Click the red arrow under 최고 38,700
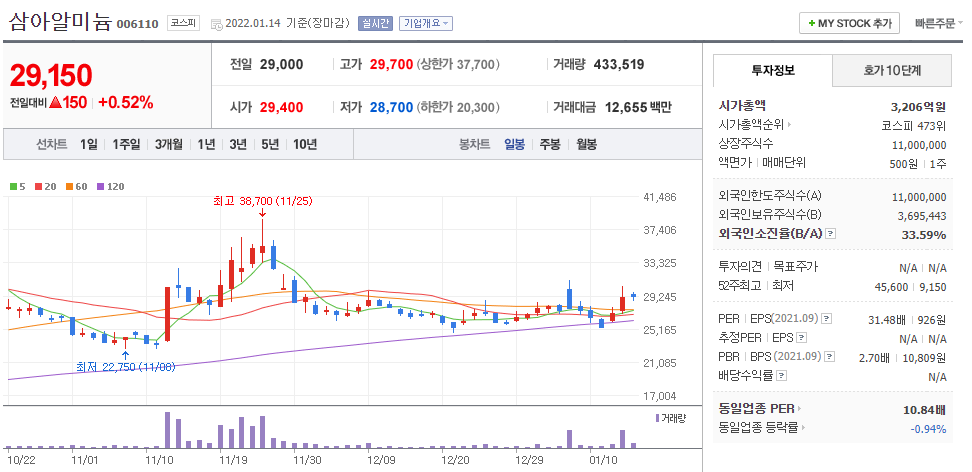This screenshot has height=472, width=972. click(x=262, y=213)
